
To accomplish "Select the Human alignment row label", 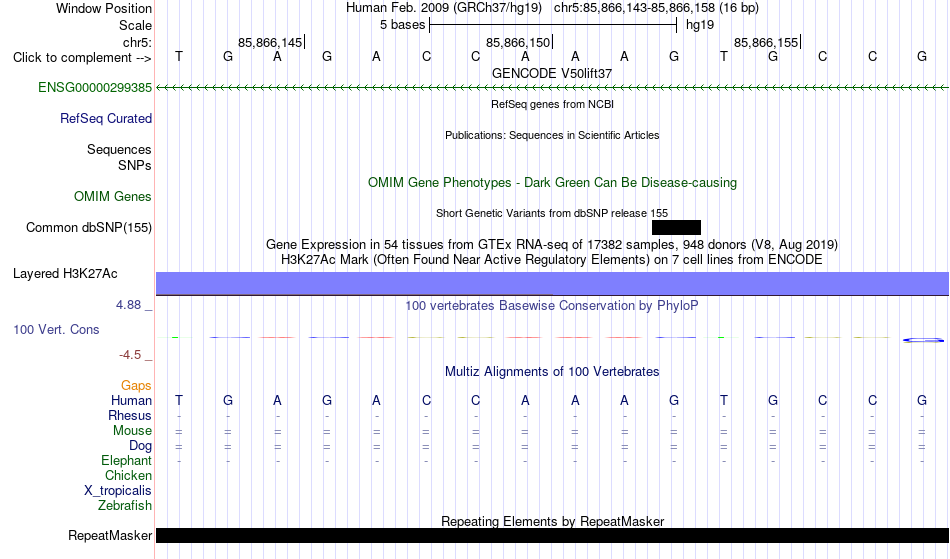I will 131,400.
